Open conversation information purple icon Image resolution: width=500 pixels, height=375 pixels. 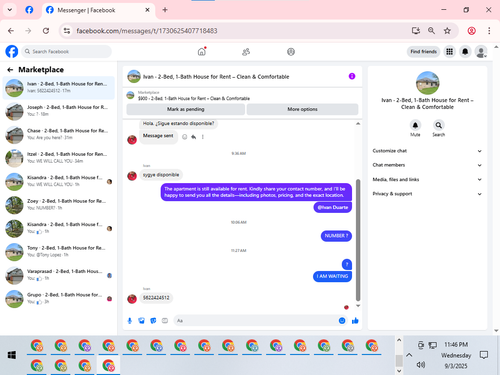[x=352, y=76]
